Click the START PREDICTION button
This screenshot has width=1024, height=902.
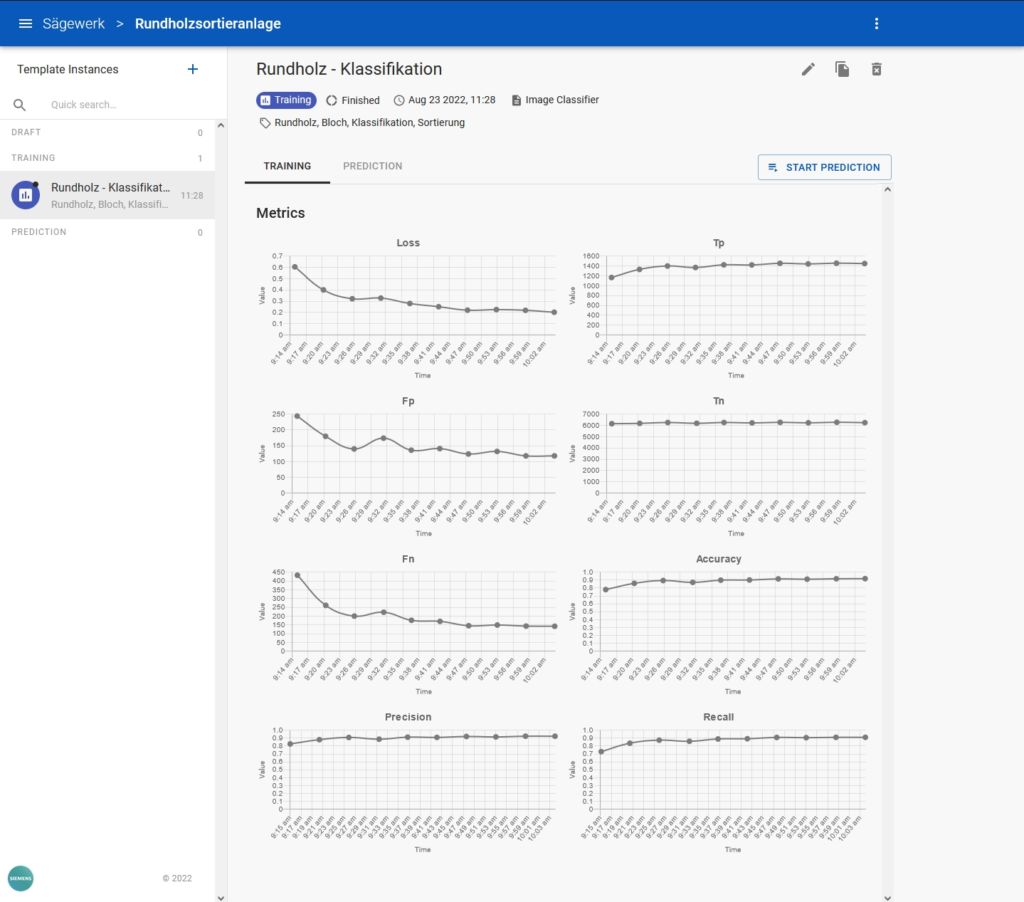(x=824, y=167)
